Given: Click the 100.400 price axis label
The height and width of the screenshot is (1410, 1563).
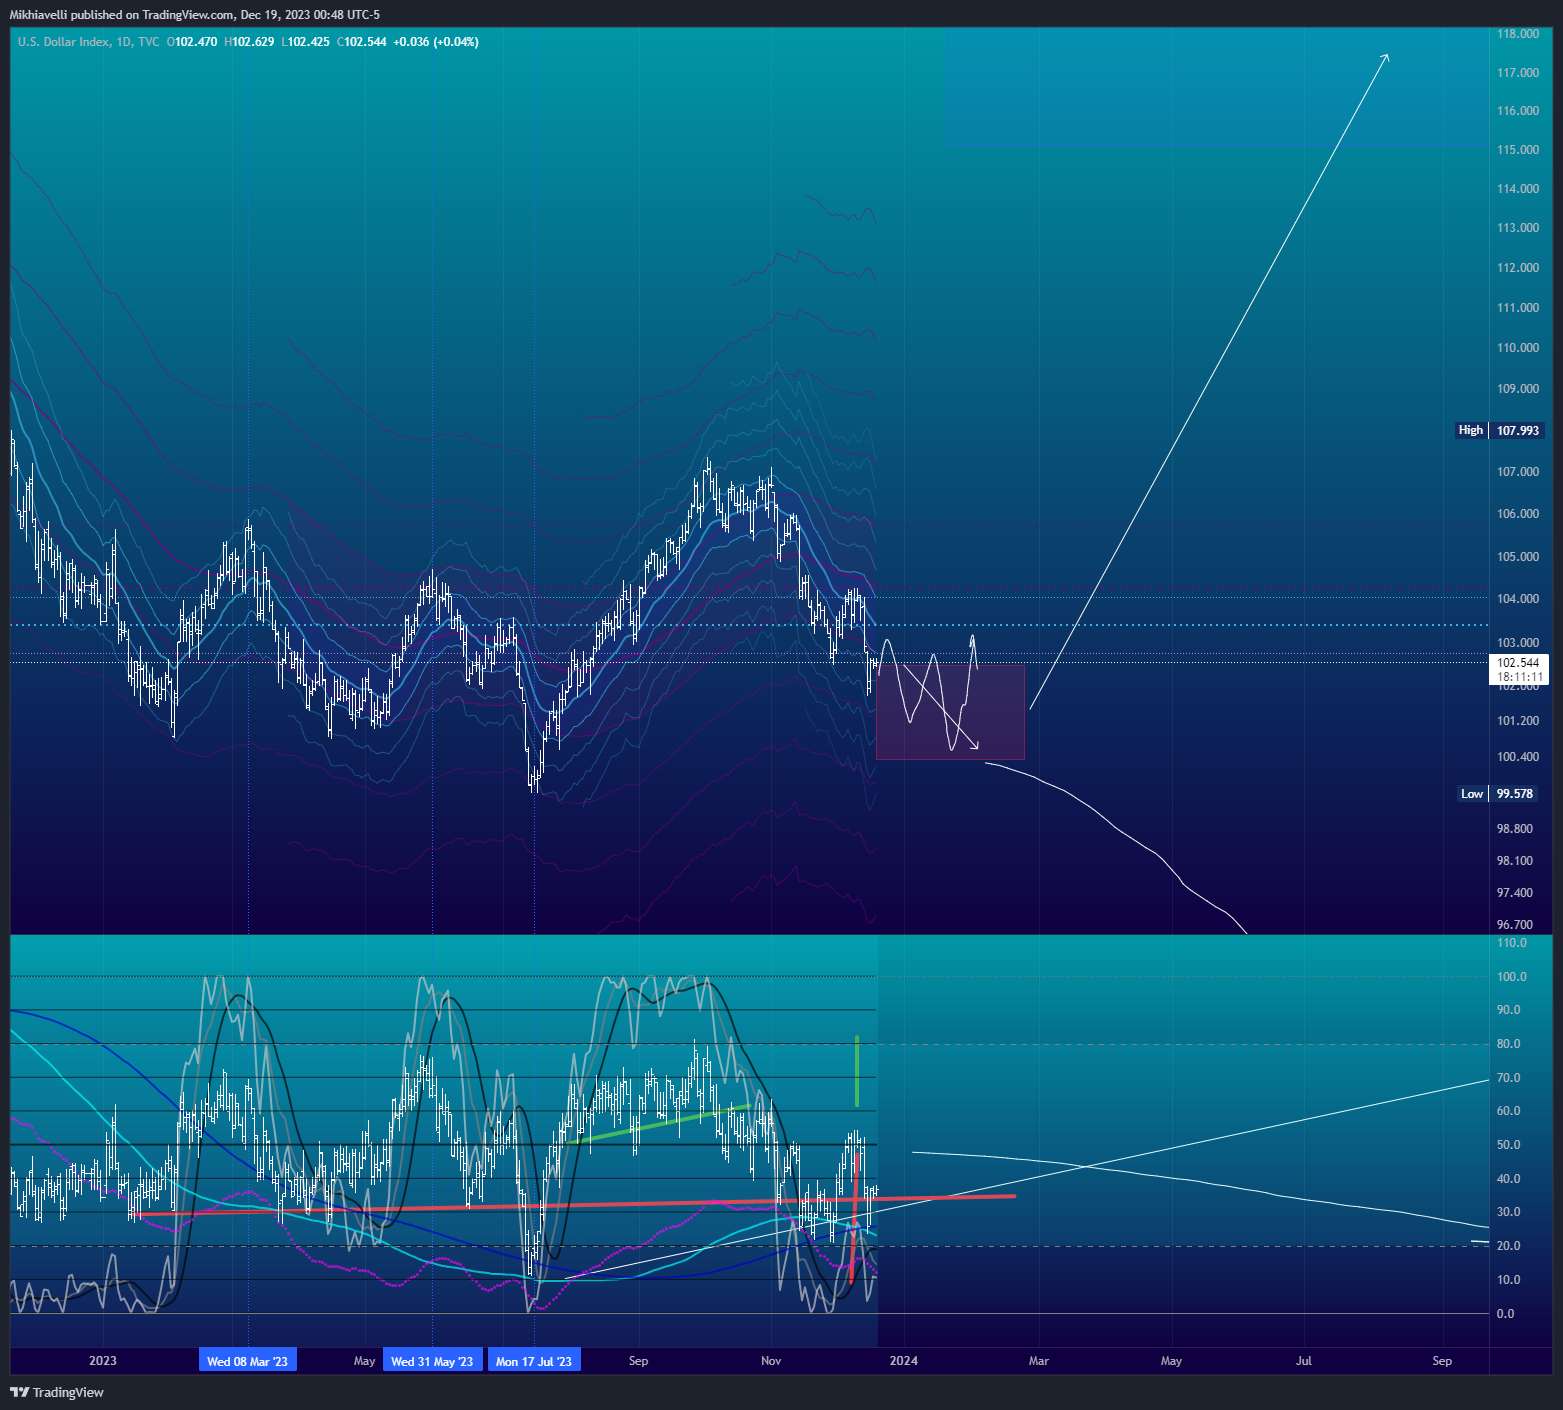Looking at the screenshot, I should 1518,757.
